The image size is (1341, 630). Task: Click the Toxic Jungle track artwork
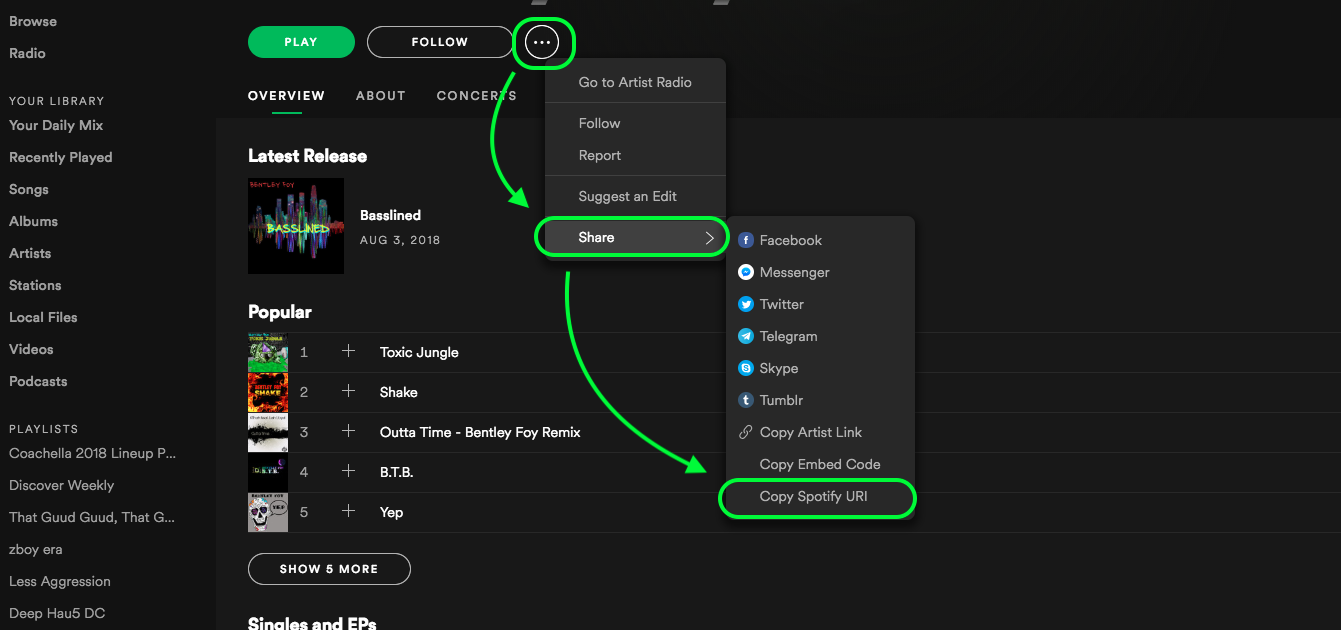point(268,352)
